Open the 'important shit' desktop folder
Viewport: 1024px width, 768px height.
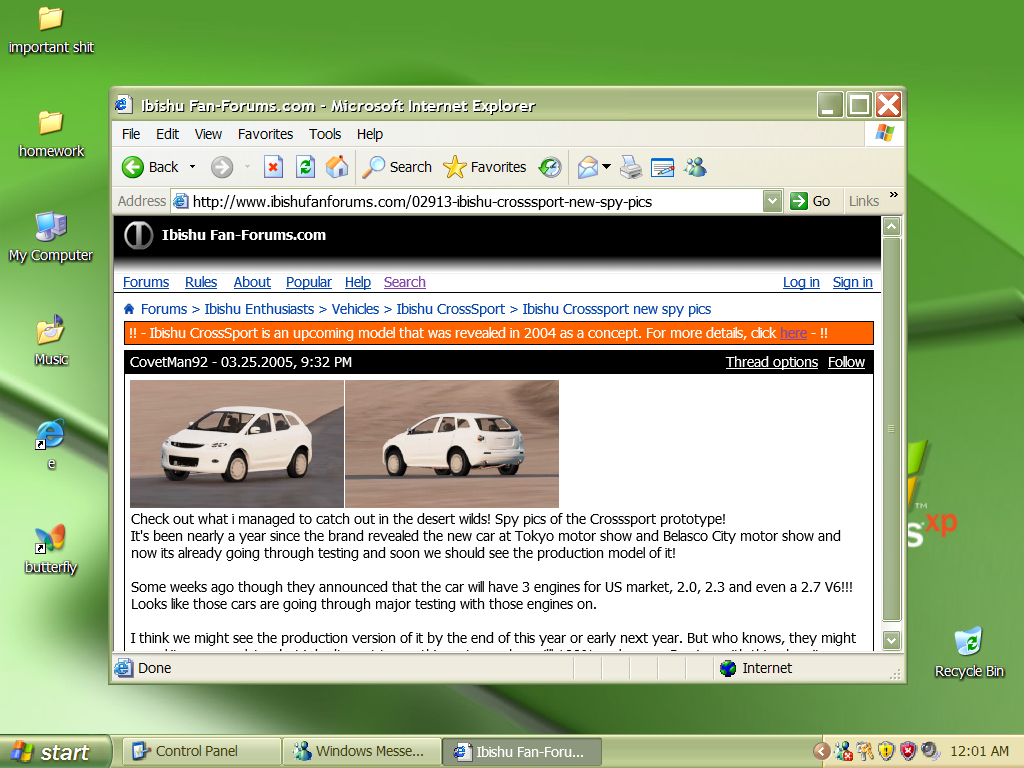(x=51, y=30)
